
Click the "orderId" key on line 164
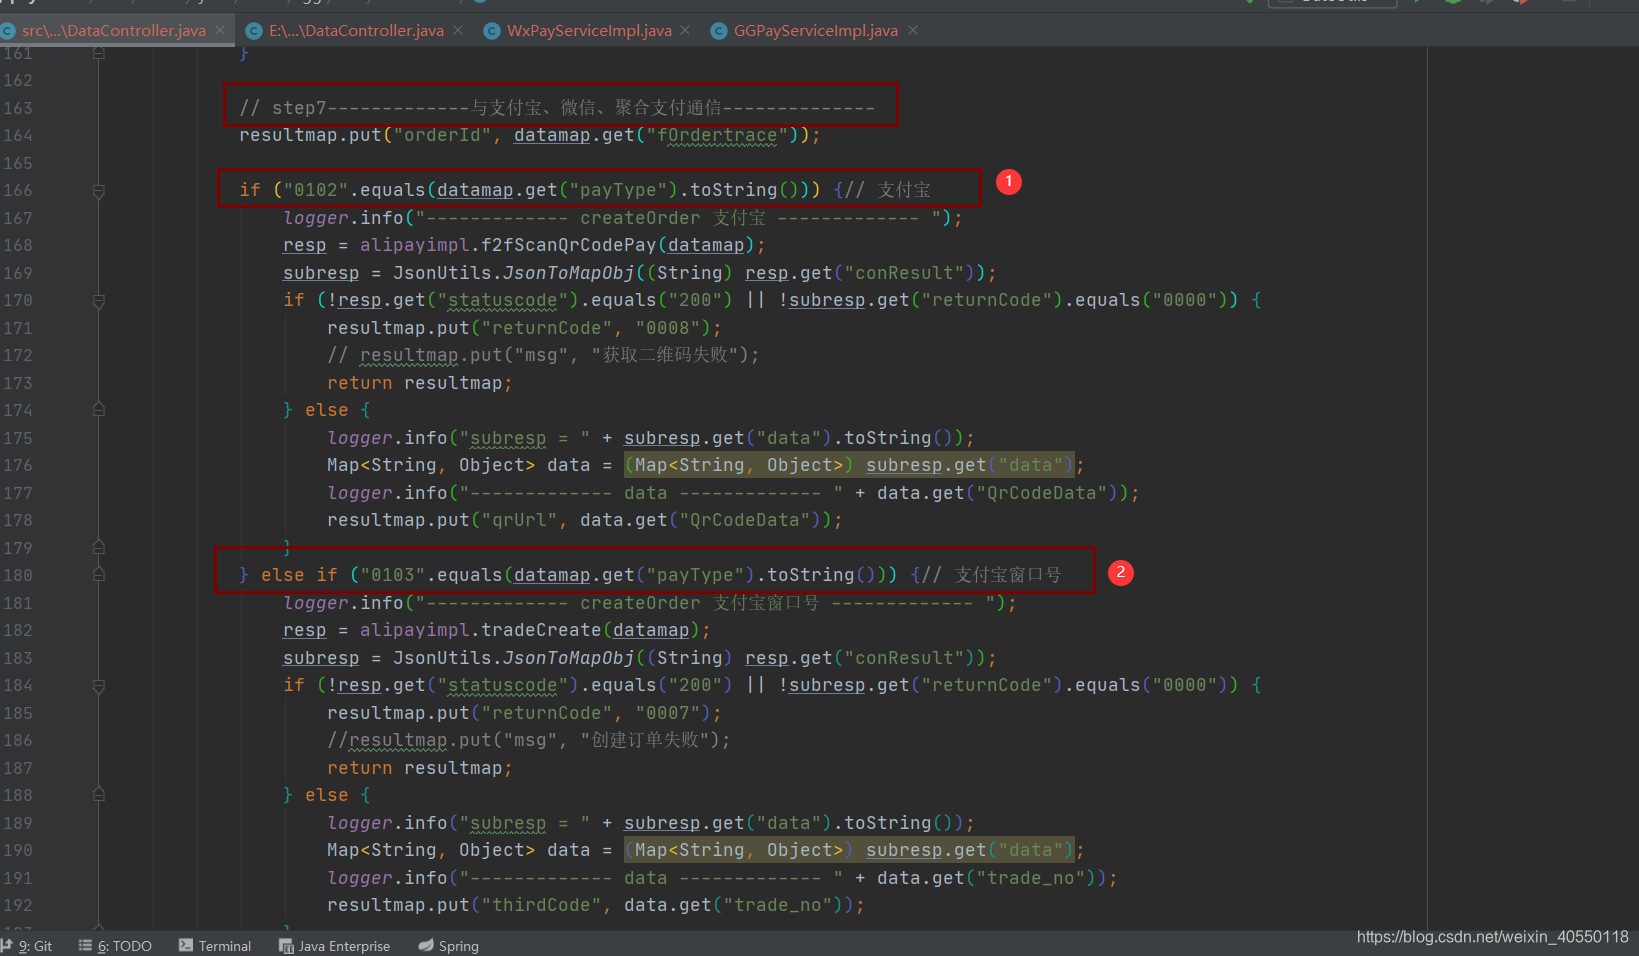(442, 135)
